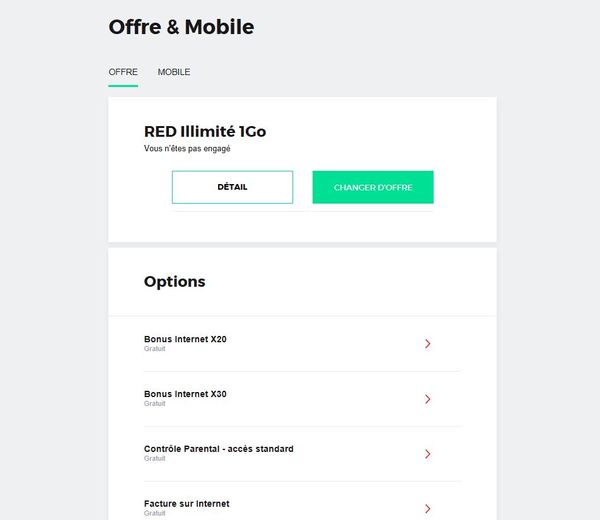The width and height of the screenshot is (600, 520).
Task: Switch to the OFFRE tab
Action: (123, 72)
